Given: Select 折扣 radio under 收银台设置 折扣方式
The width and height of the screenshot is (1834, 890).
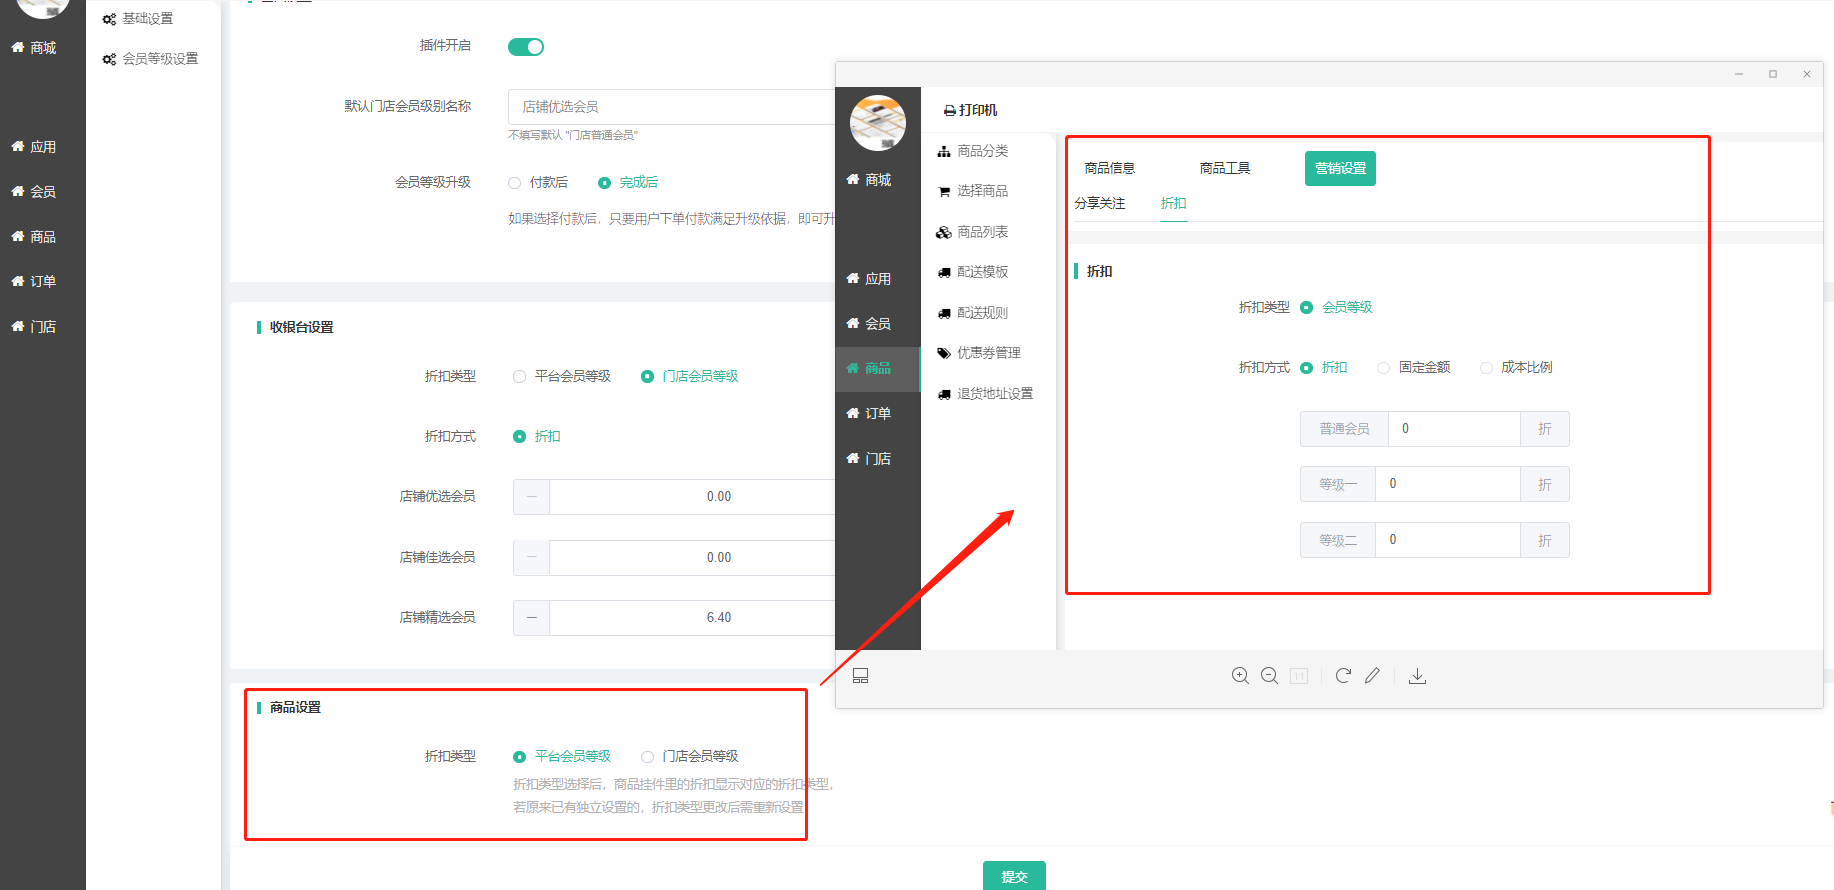Looking at the screenshot, I should tap(537, 437).
